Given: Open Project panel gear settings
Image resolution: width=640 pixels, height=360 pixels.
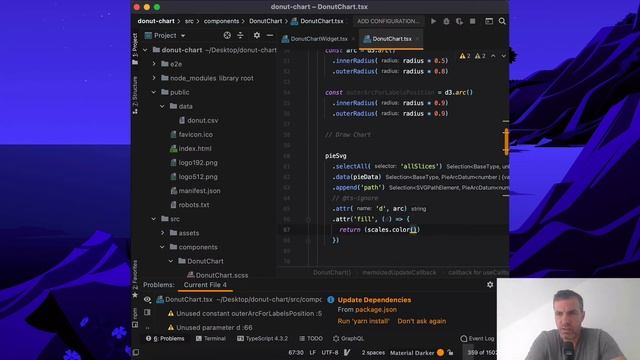Looking at the screenshot, I should pos(256,36).
